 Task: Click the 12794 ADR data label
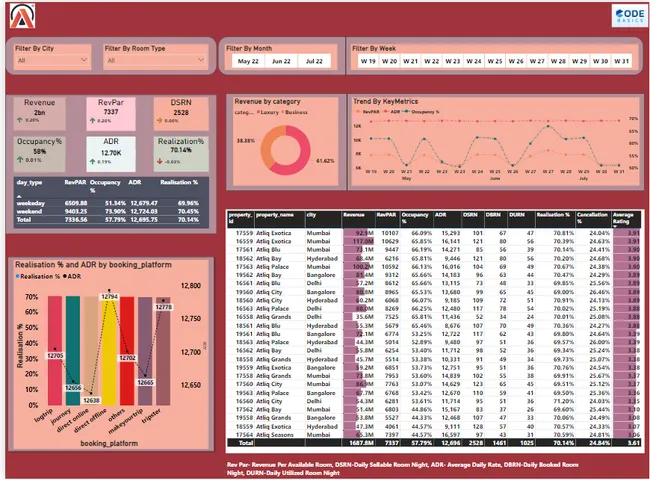[x=109, y=297]
